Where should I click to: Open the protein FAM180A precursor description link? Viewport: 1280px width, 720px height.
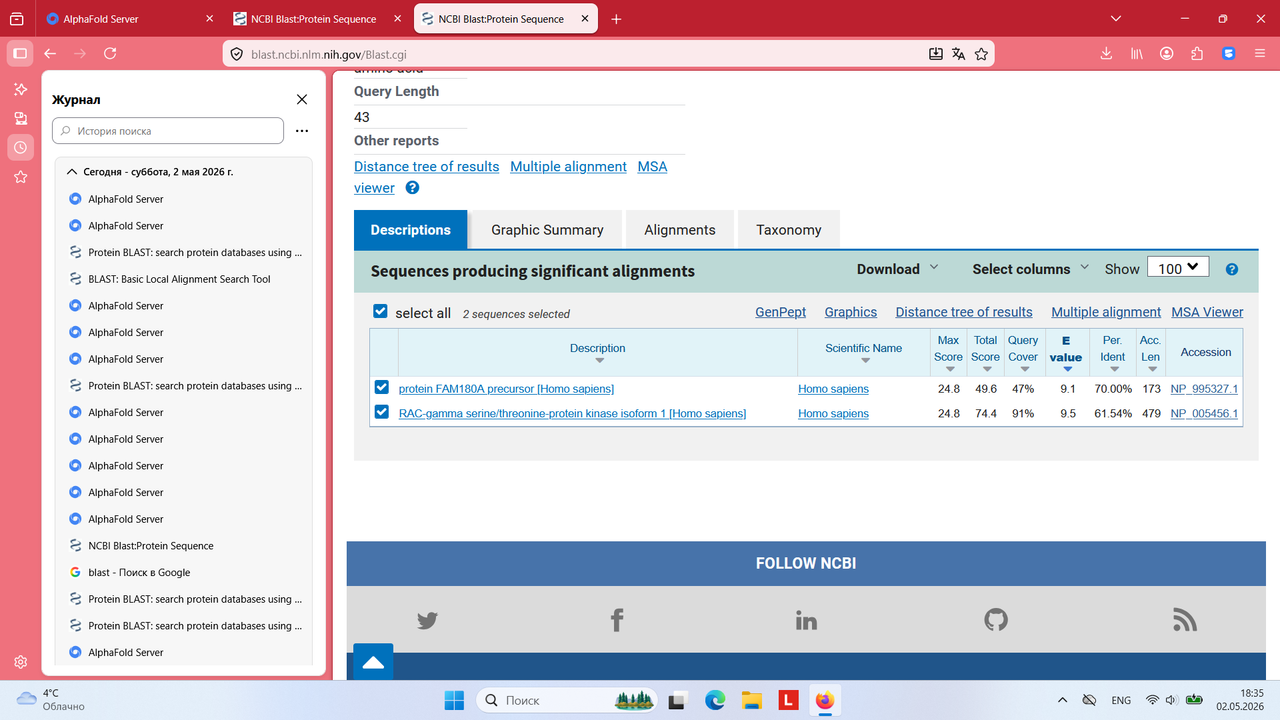tap(506, 388)
